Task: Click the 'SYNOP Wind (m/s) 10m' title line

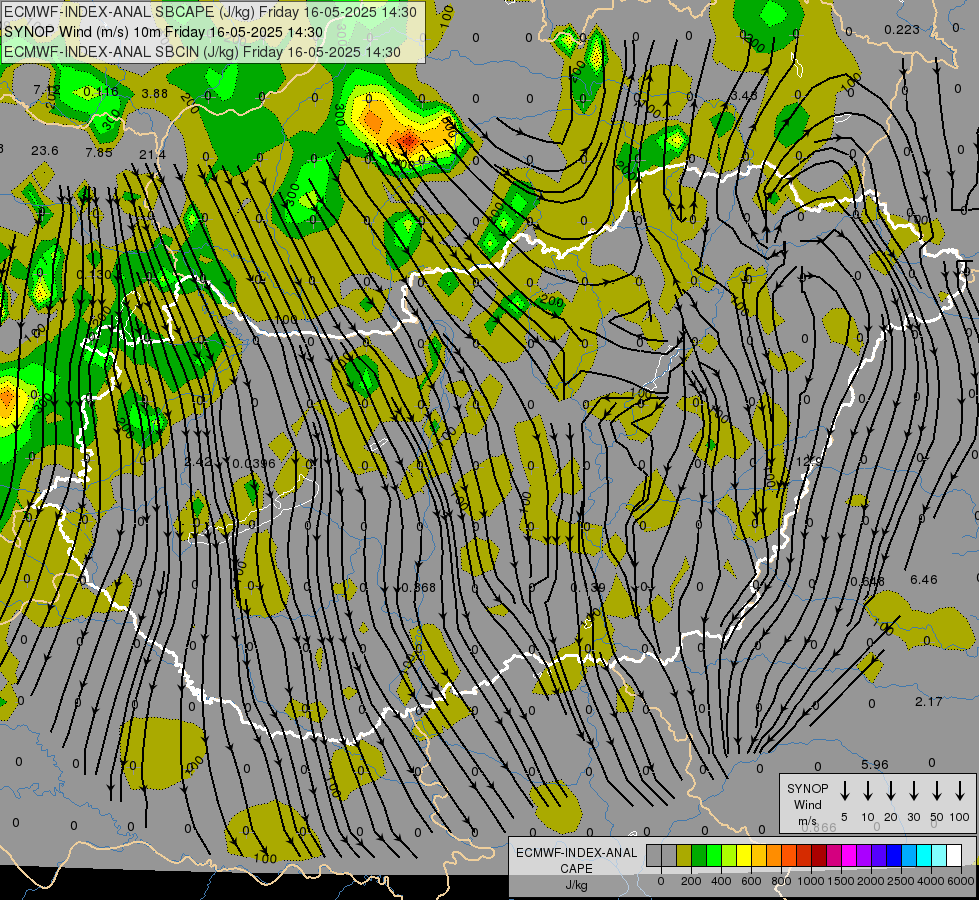Action: click(164, 32)
